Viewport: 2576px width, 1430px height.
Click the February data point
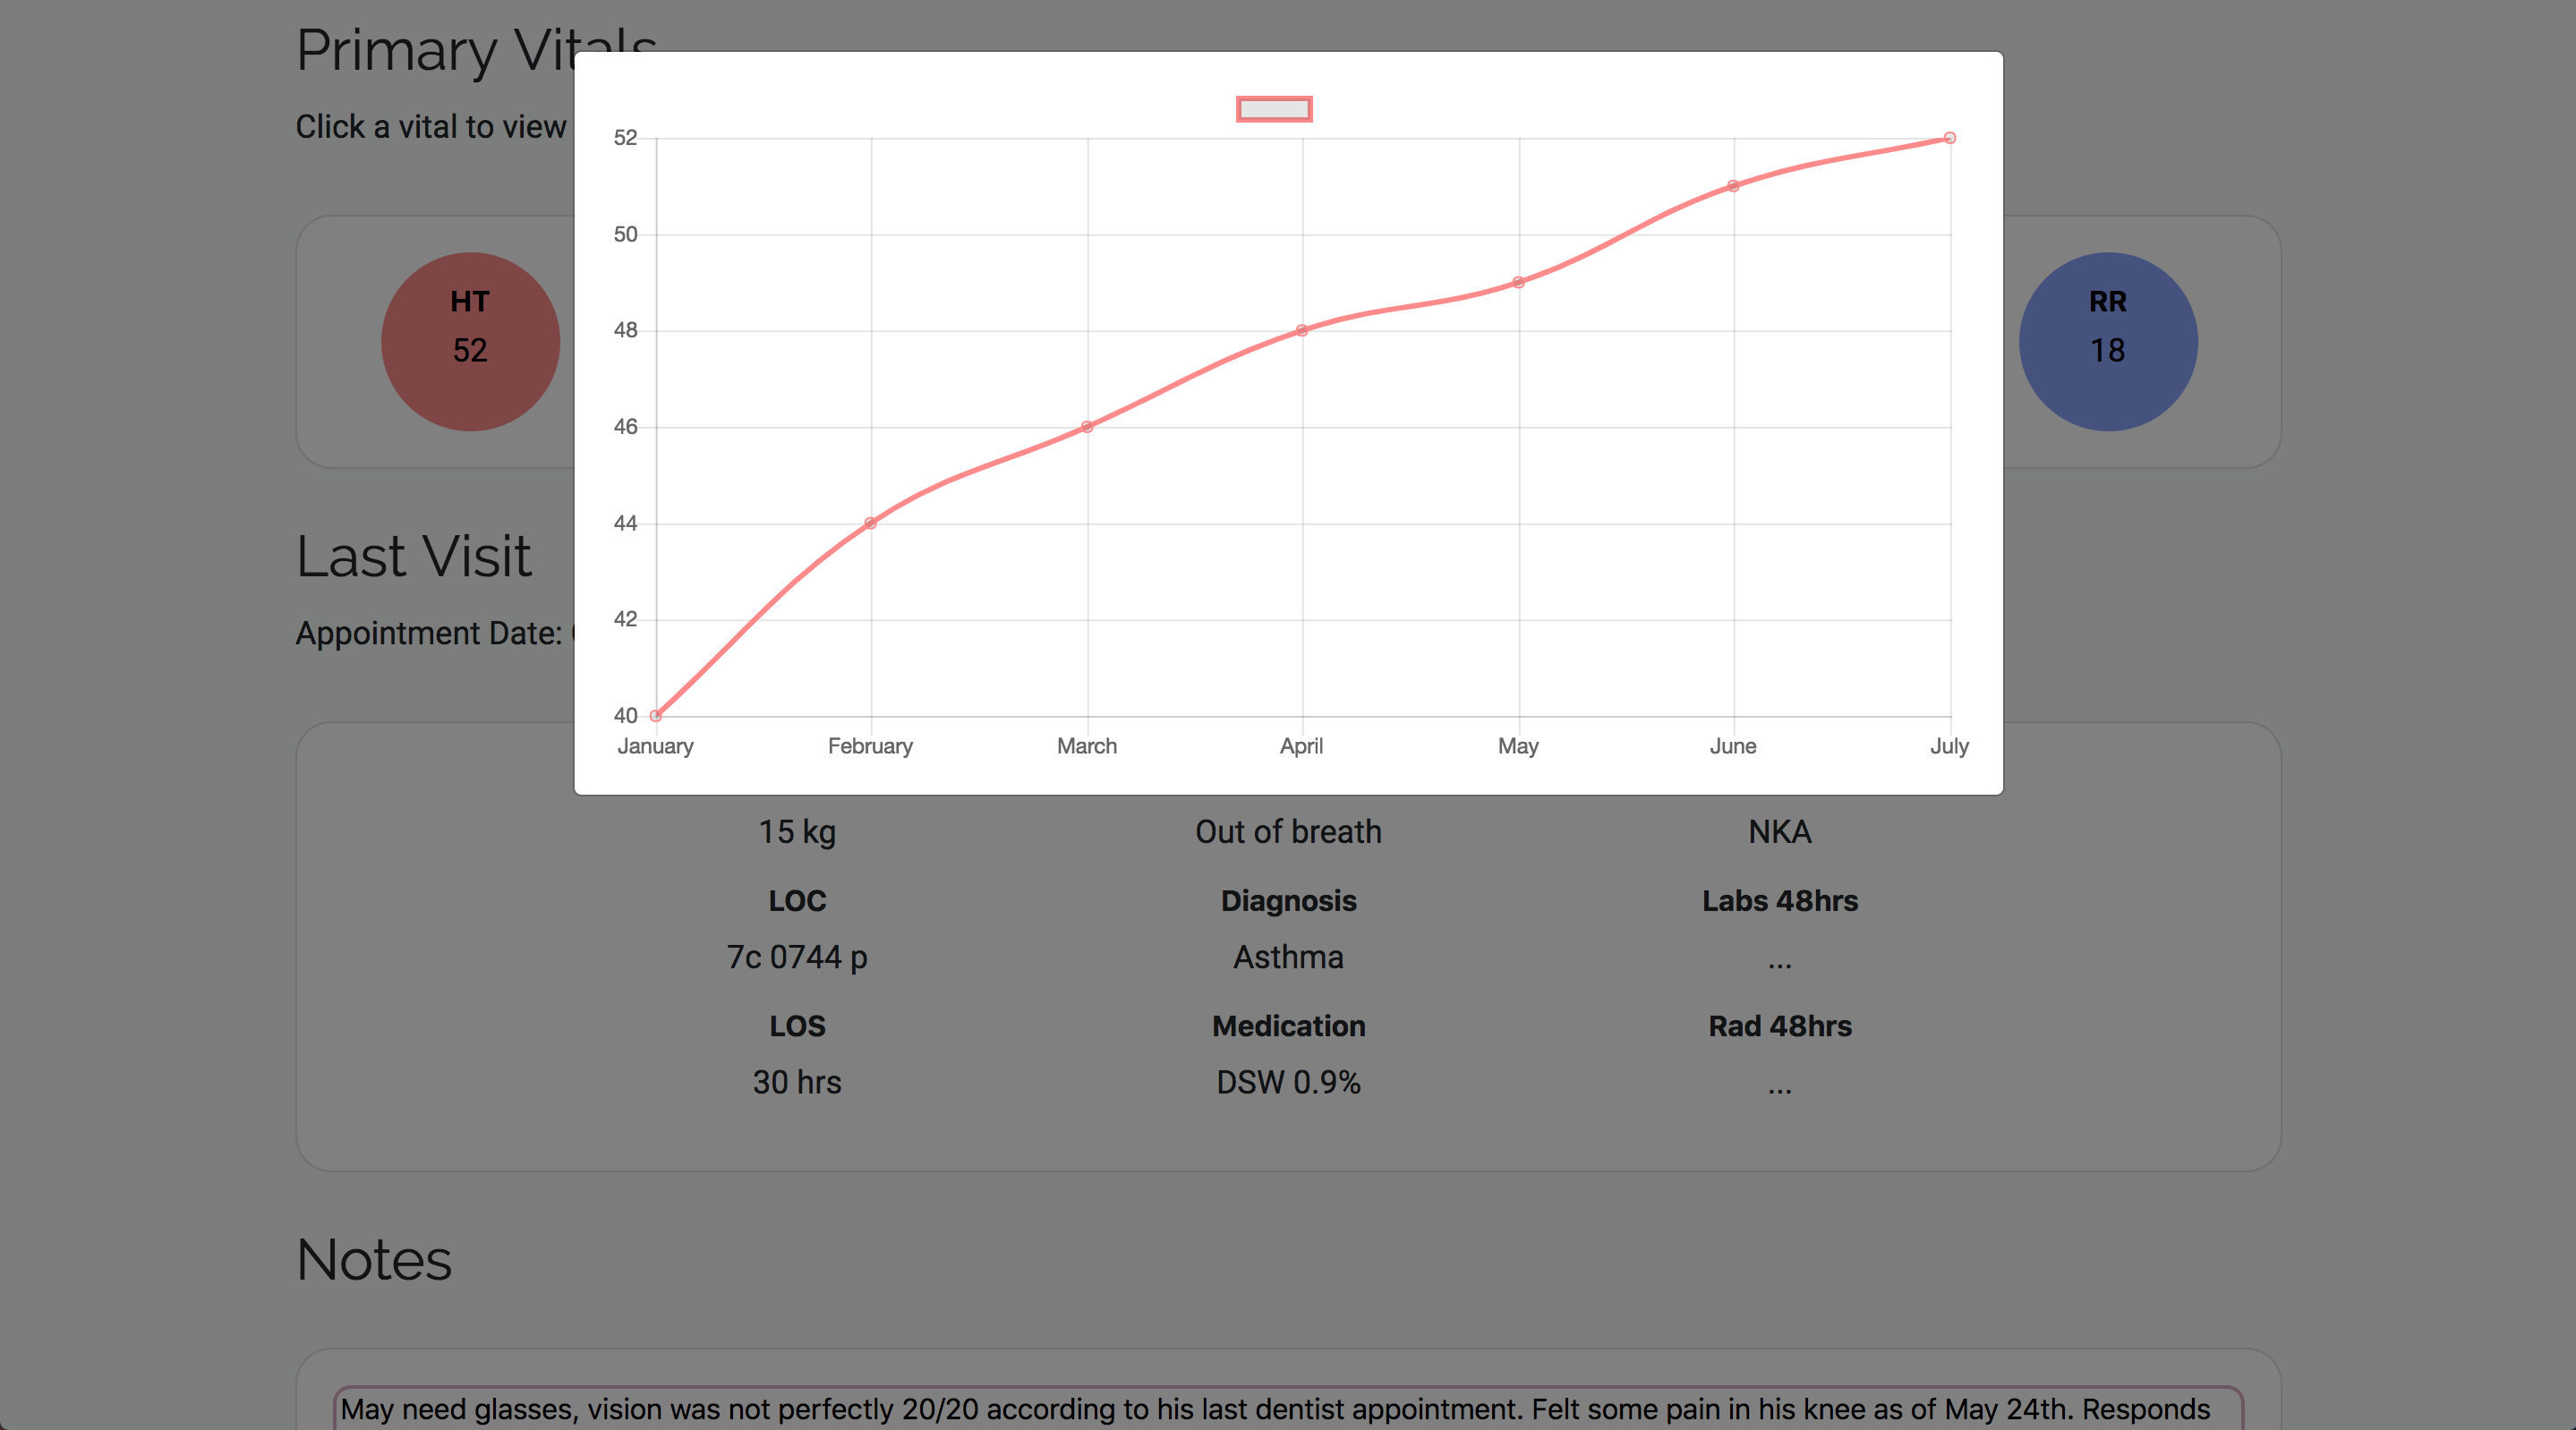tap(870, 523)
